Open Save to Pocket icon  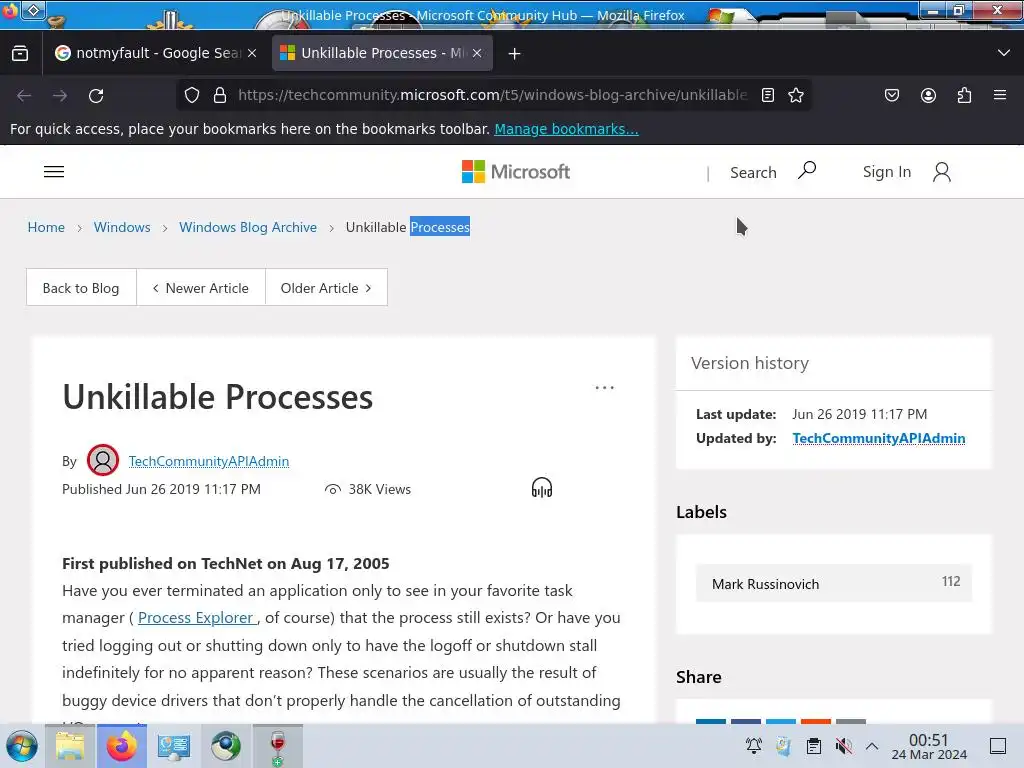pos(891,95)
